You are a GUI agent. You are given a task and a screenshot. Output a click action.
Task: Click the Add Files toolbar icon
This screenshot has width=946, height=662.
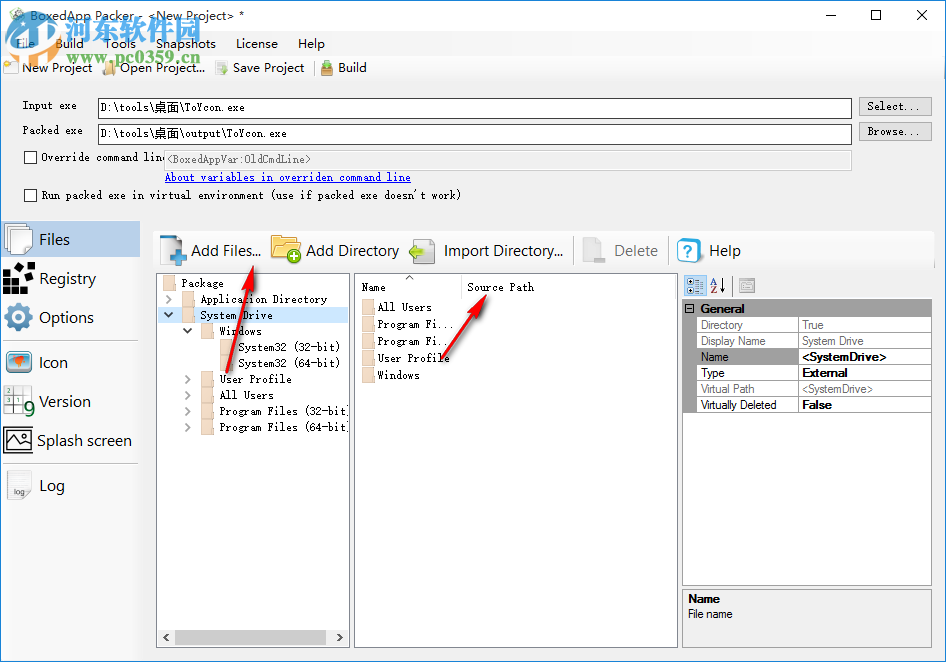[172, 250]
